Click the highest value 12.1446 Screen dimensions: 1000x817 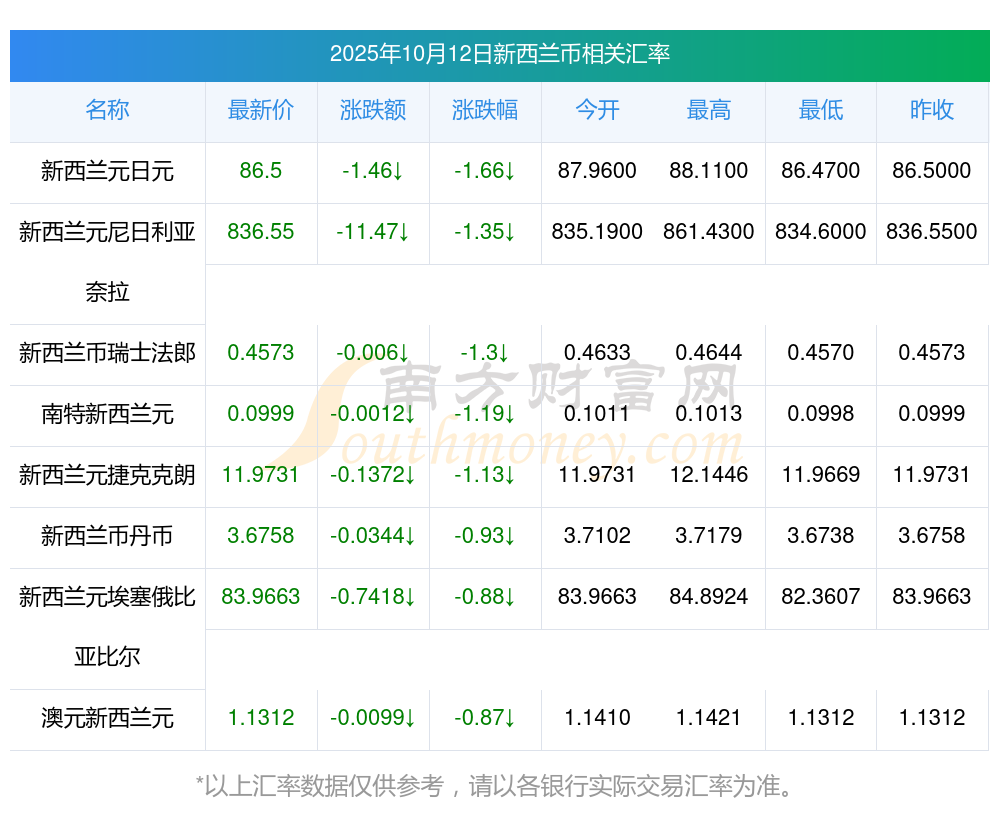709,475
